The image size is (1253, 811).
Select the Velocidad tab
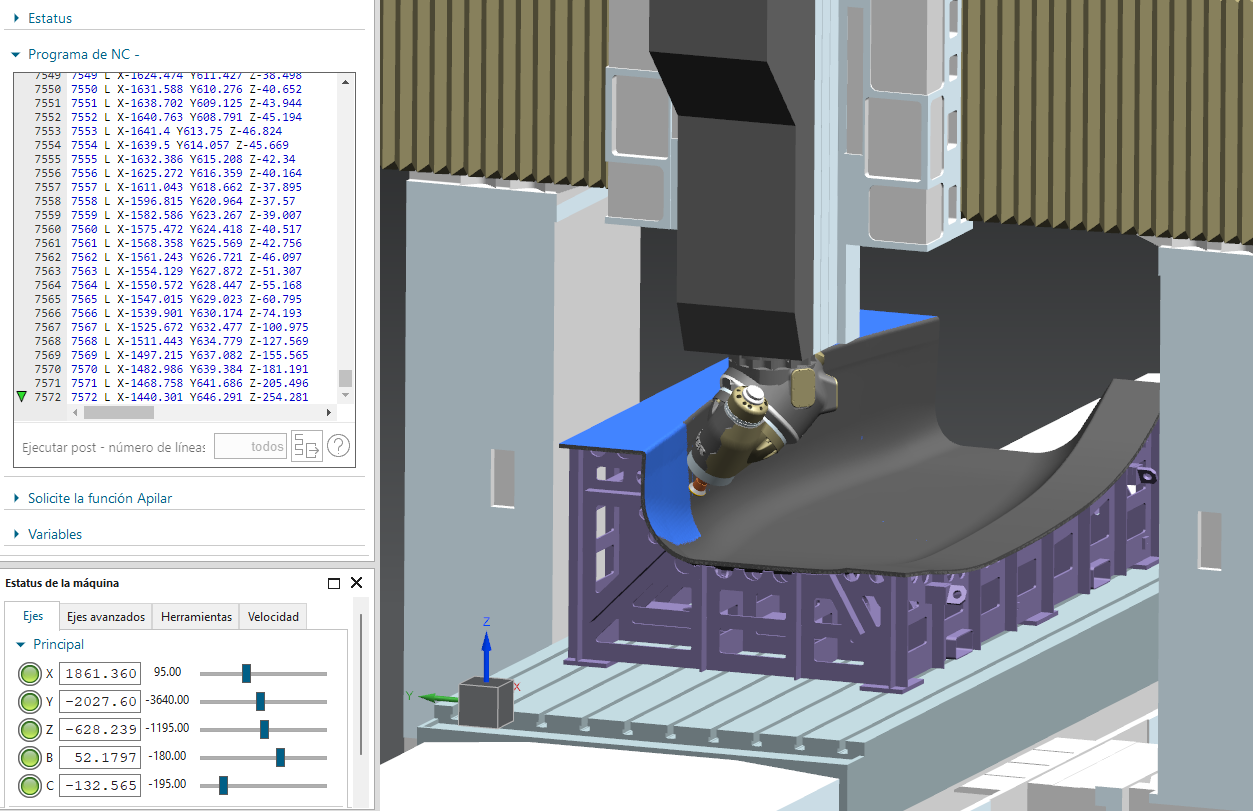pos(273,617)
